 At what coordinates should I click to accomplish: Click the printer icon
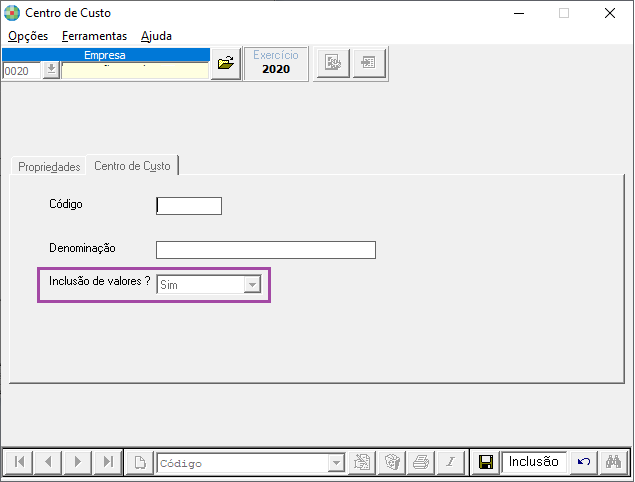coord(421,462)
